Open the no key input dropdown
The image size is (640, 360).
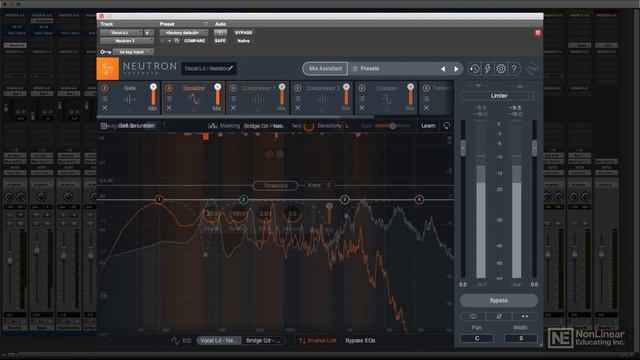[133, 52]
